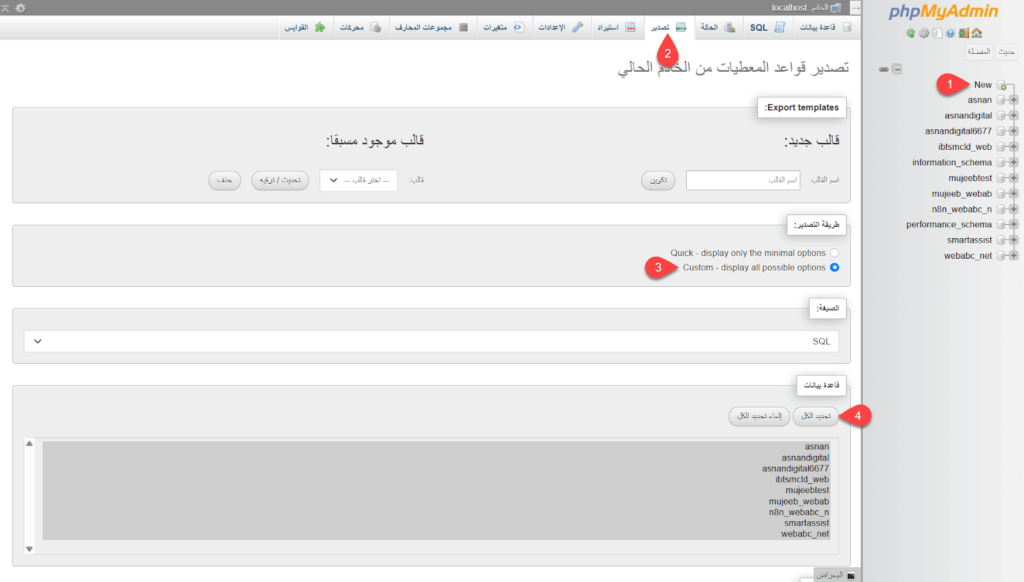Click the template name input field

743,180
